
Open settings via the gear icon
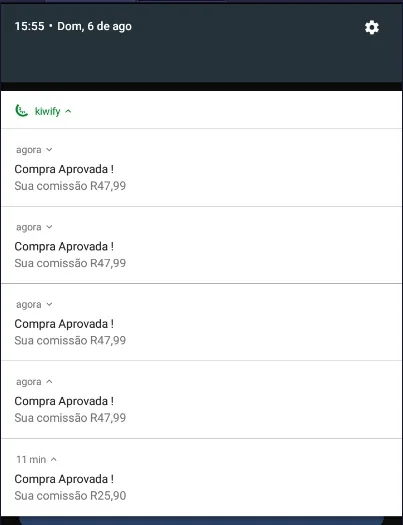(x=372, y=27)
